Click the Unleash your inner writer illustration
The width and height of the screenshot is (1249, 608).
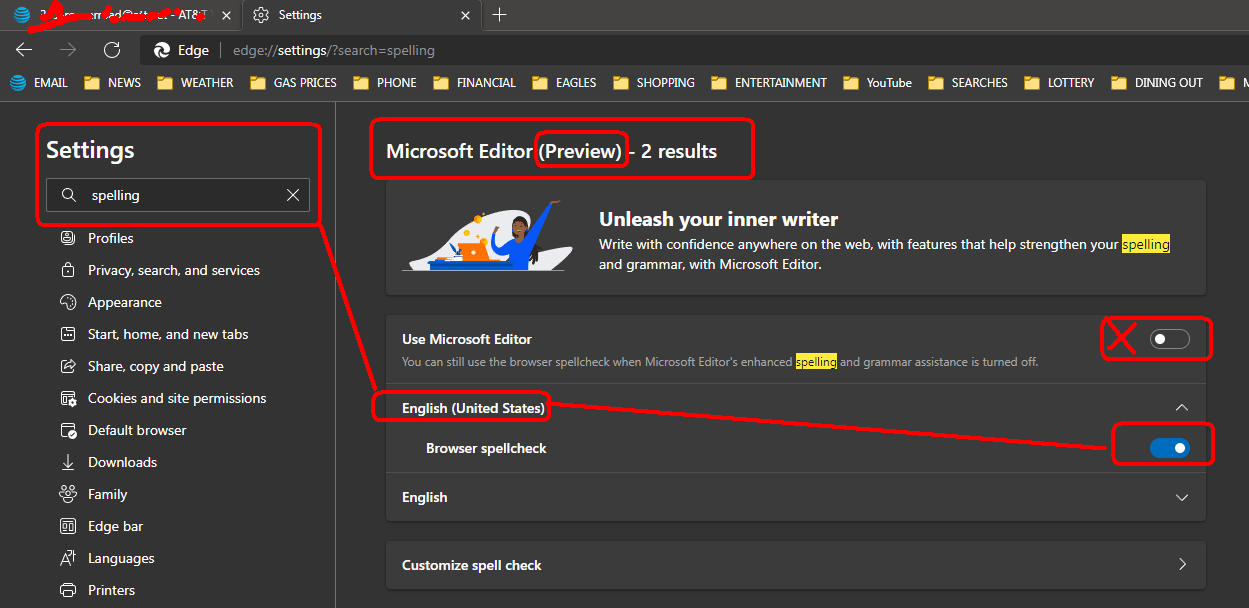tap(487, 236)
